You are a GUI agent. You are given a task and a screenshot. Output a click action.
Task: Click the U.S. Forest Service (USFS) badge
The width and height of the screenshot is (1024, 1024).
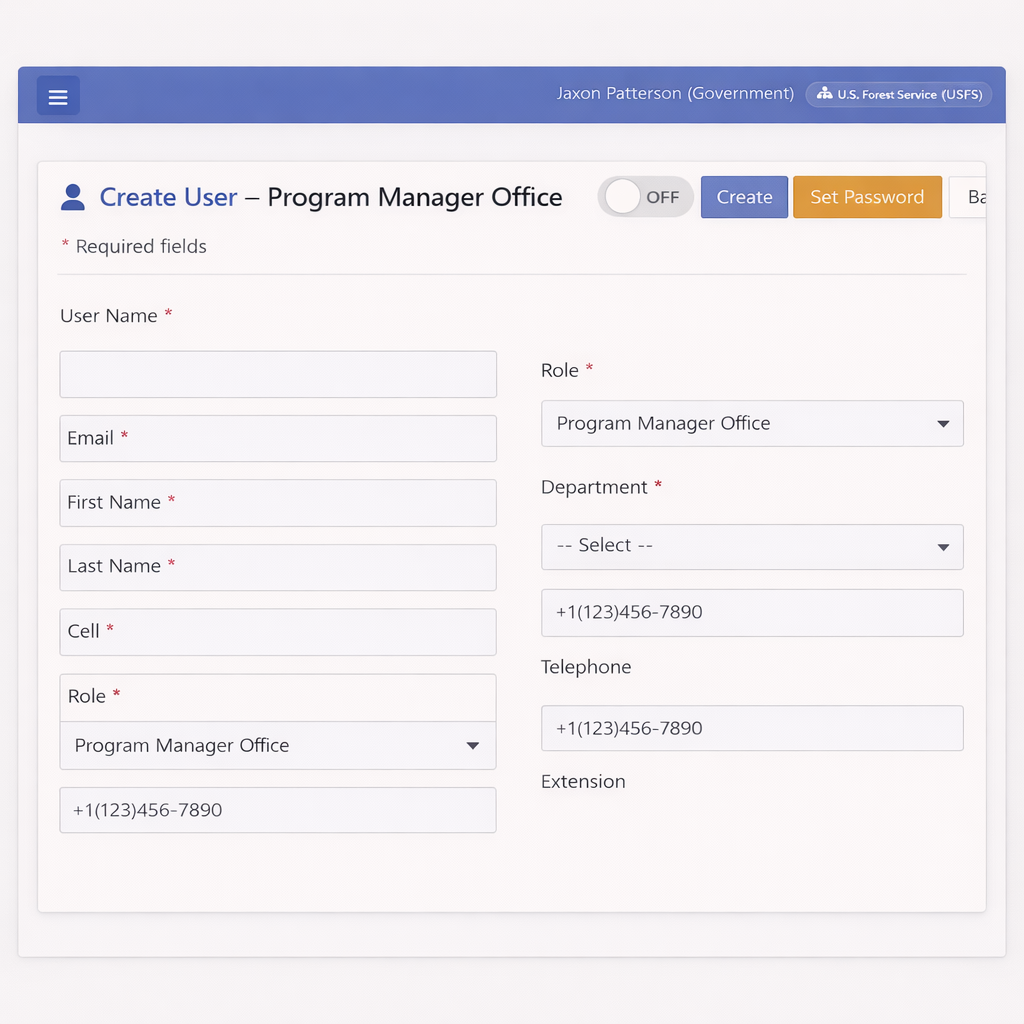click(898, 94)
